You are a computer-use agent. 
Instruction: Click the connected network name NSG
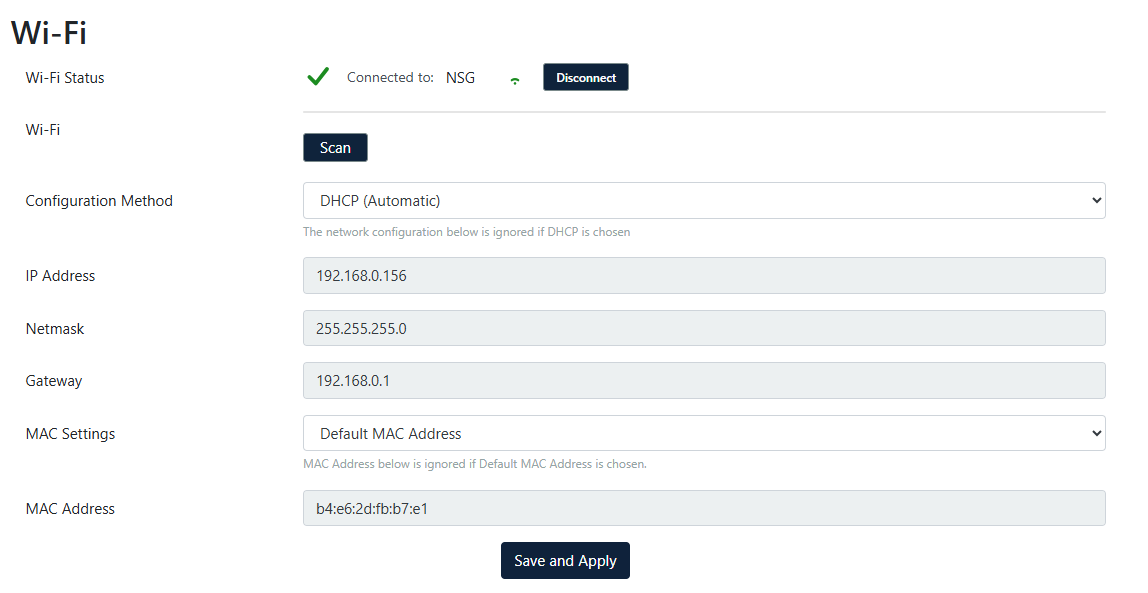(x=460, y=78)
